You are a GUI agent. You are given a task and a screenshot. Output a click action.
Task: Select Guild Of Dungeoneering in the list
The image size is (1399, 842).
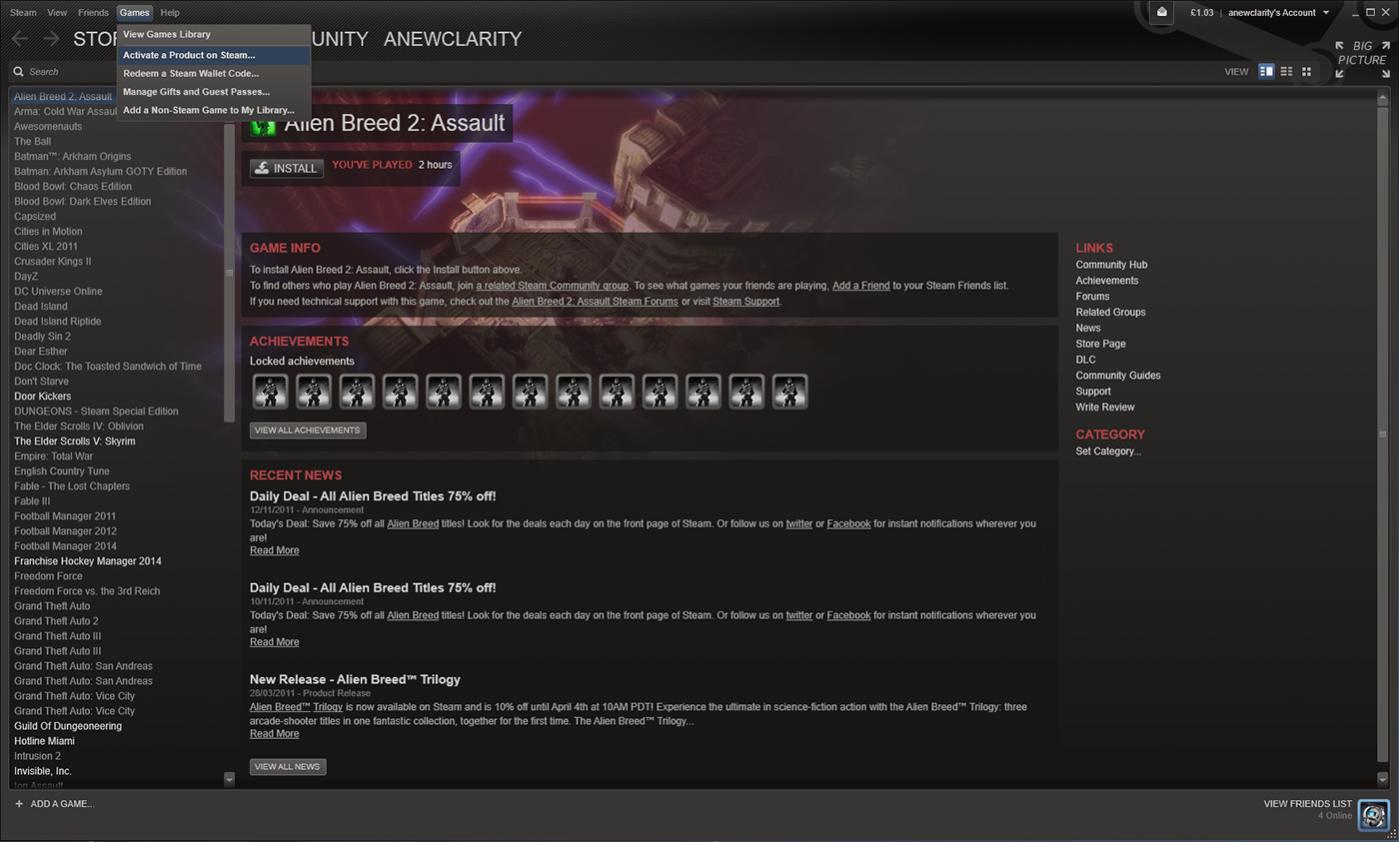67,727
